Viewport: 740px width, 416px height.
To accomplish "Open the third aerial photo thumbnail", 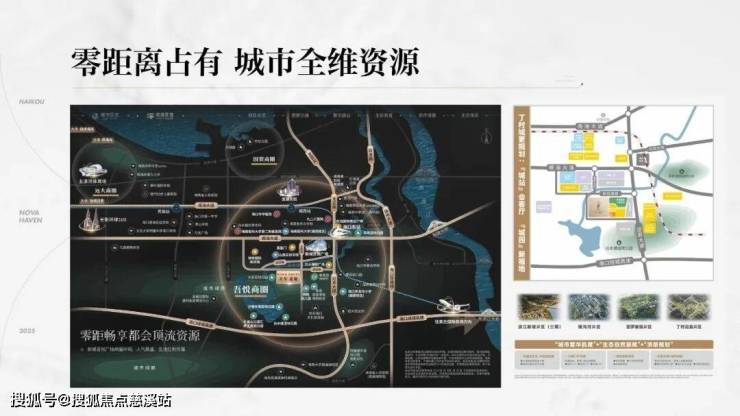I will [639, 307].
